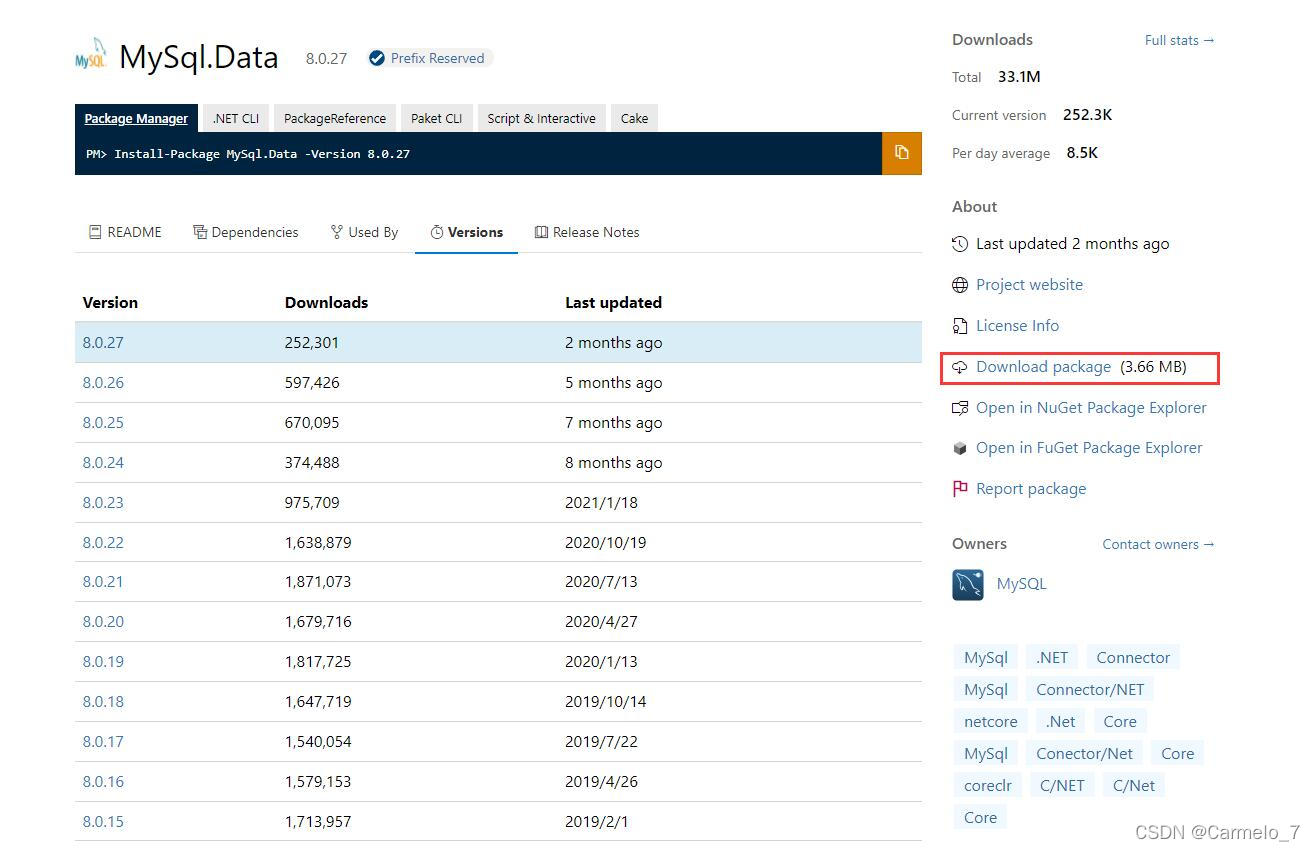Copy the Install-Package command with the orange icon
The height and width of the screenshot is (851, 1315).
[x=901, y=153]
